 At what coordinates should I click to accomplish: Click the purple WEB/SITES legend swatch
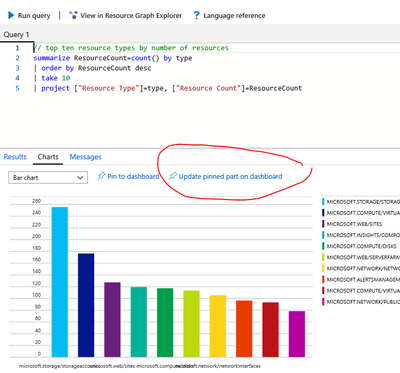pyautogui.click(x=323, y=224)
